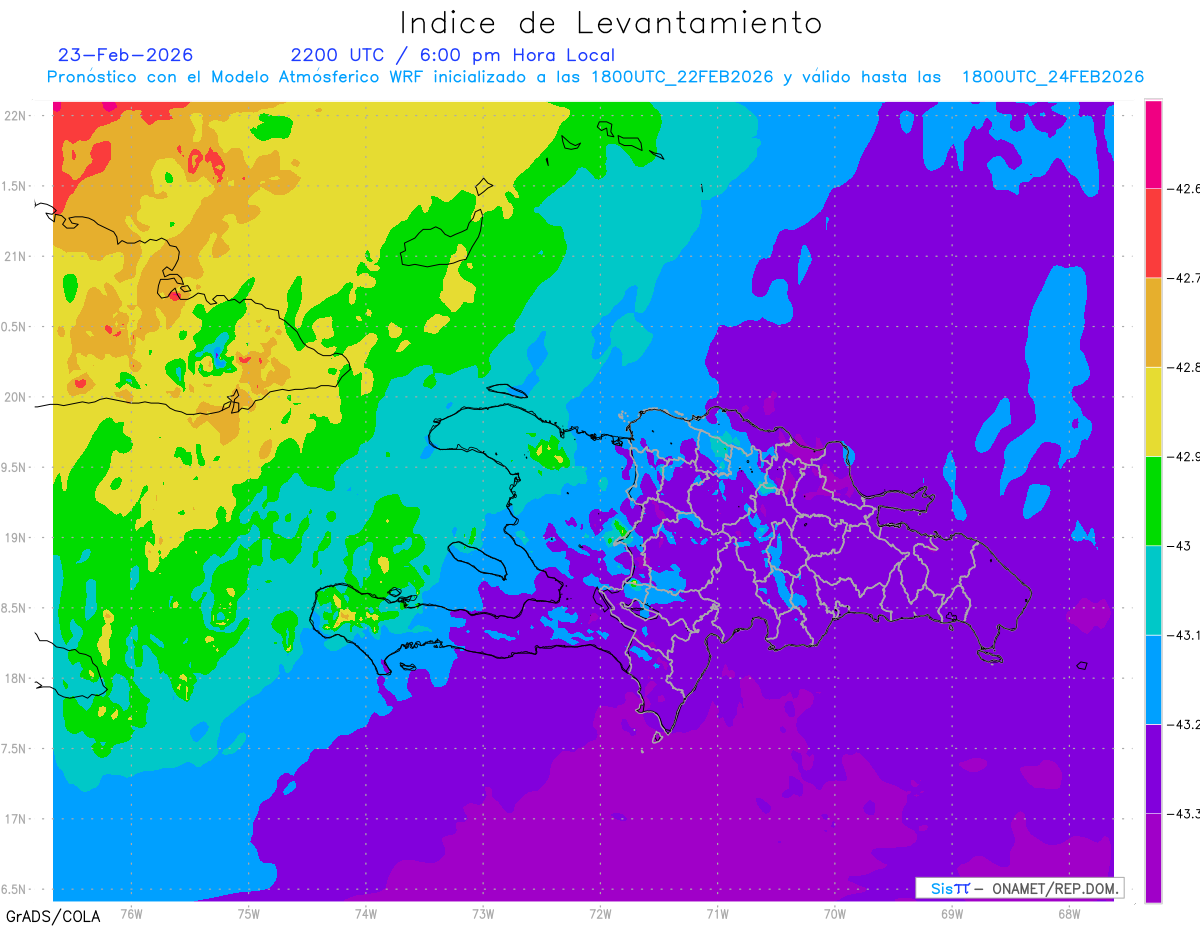
Task: Click latitude label "21N"
Action: (16, 256)
